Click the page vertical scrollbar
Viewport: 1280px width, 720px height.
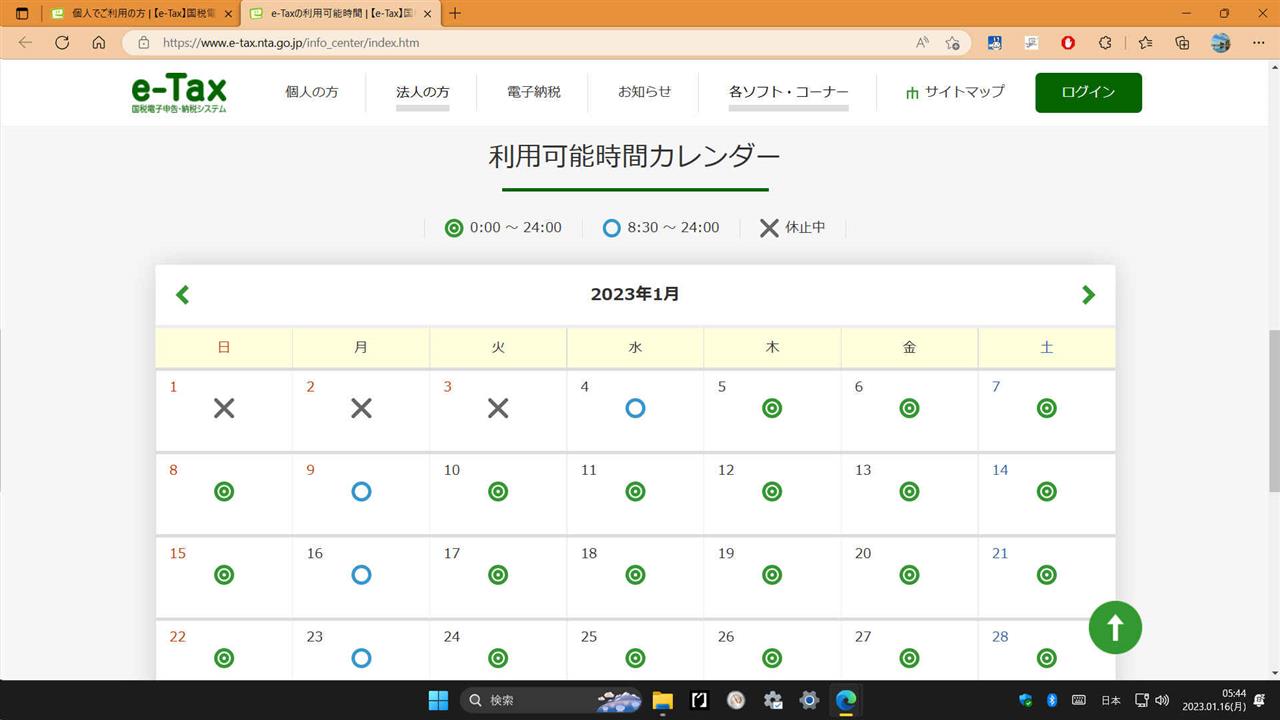(x=1273, y=409)
